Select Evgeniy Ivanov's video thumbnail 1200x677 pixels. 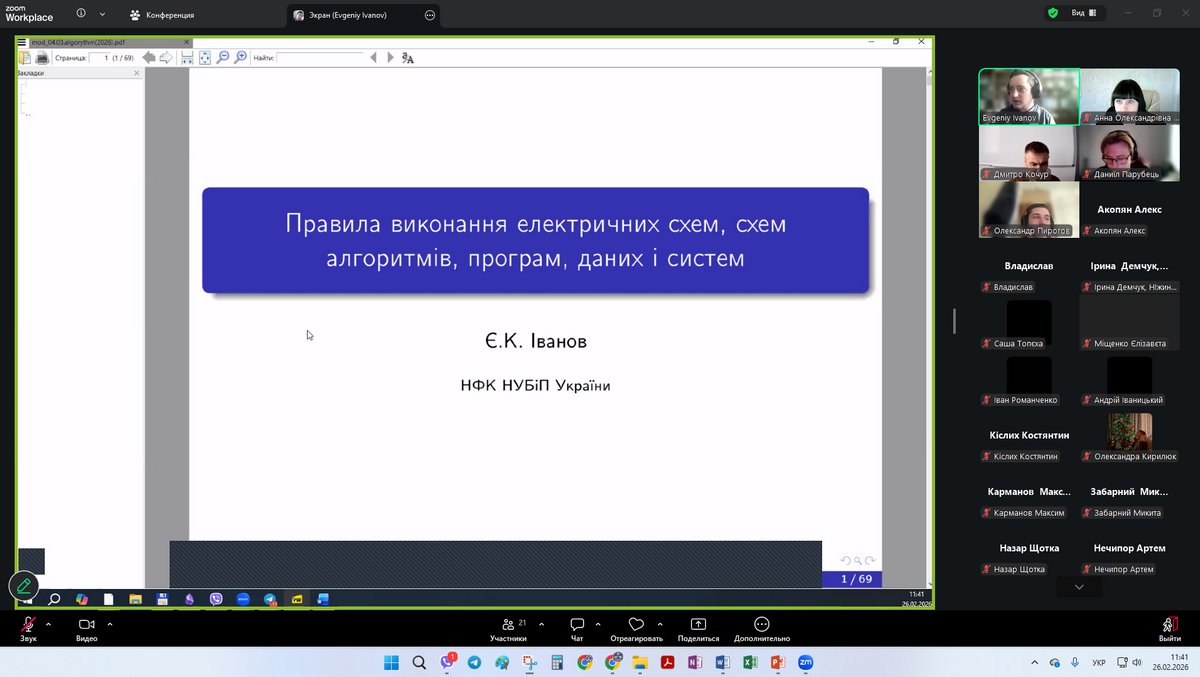(1028, 96)
